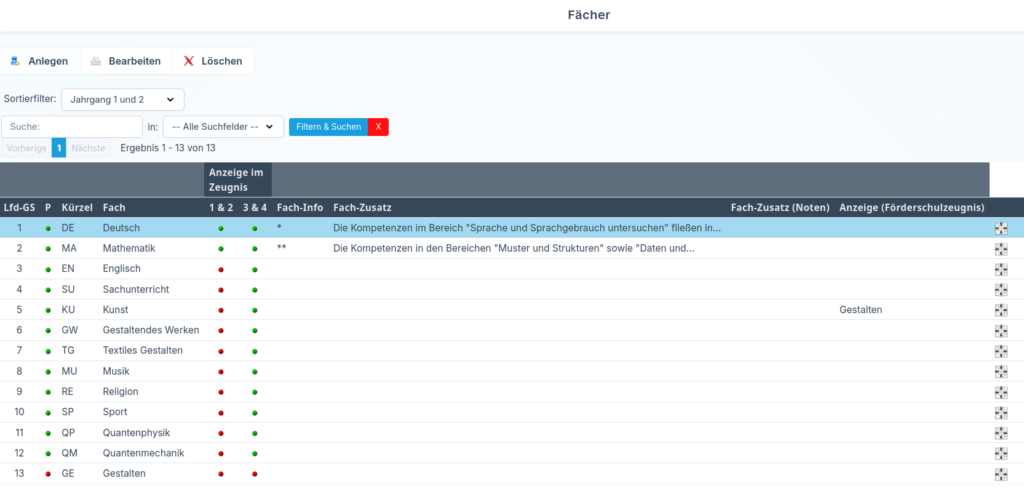Open the Sortierfilter Jahrgang dropdown
The height and width of the screenshot is (494, 1024).
[x=123, y=99]
